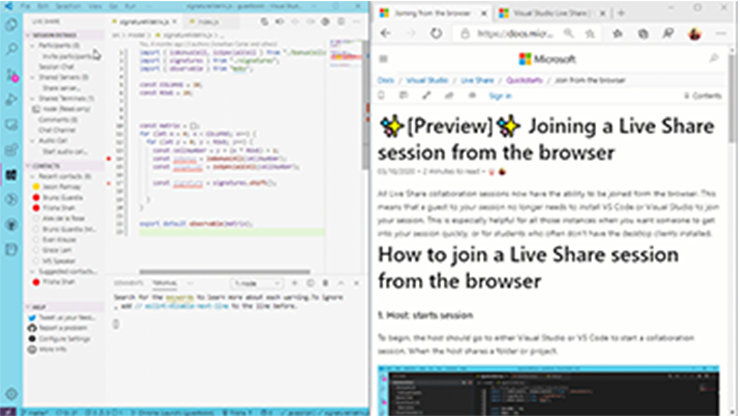Open the Search view in activity bar
The width and height of the screenshot is (740, 417).
[x=11, y=48]
